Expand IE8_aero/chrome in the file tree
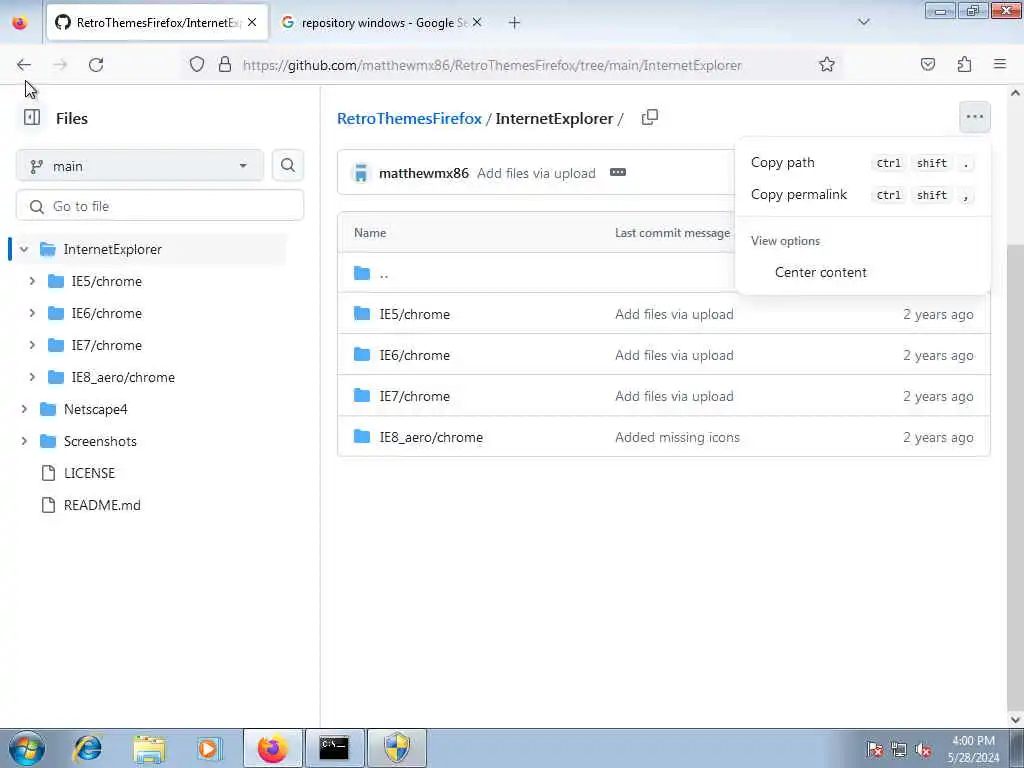This screenshot has height=768, width=1024. [32, 377]
